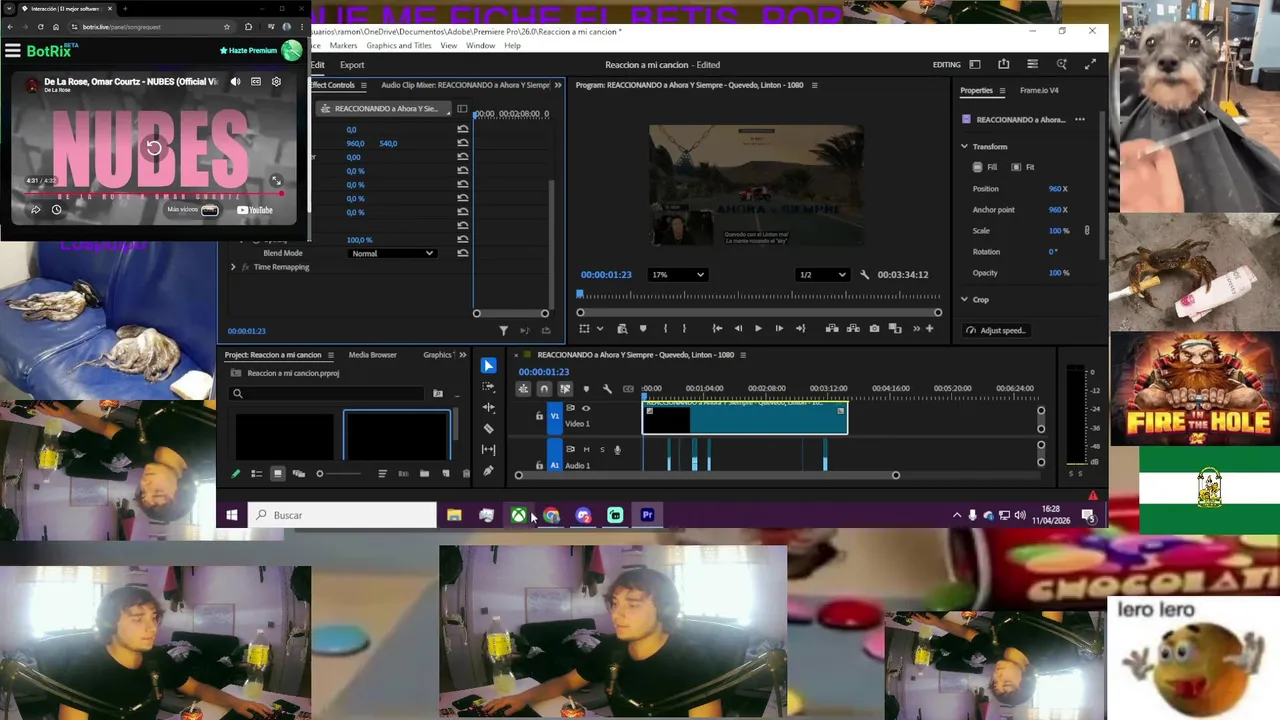Toggle lock on Video 1 track
The image size is (1280, 720).
coord(539,416)
